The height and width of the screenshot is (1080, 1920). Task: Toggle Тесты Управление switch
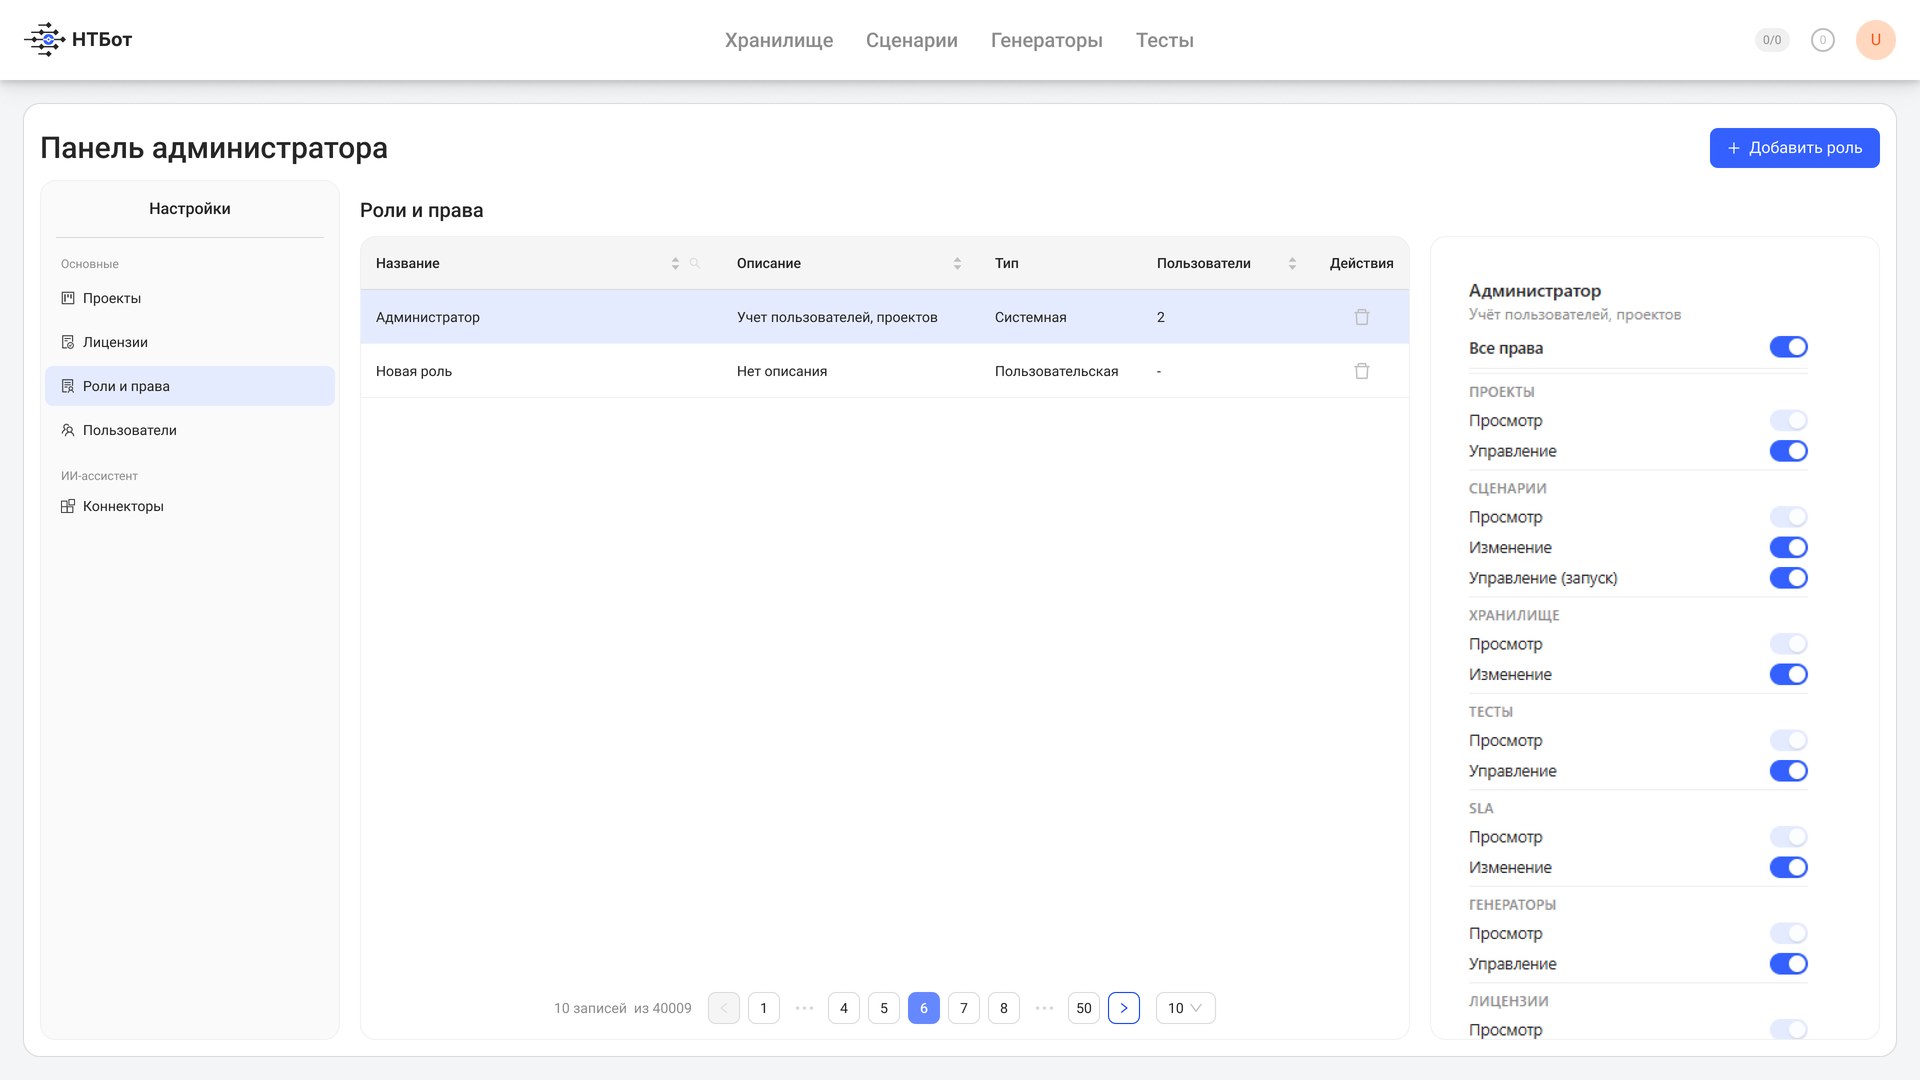(1788, 771)
